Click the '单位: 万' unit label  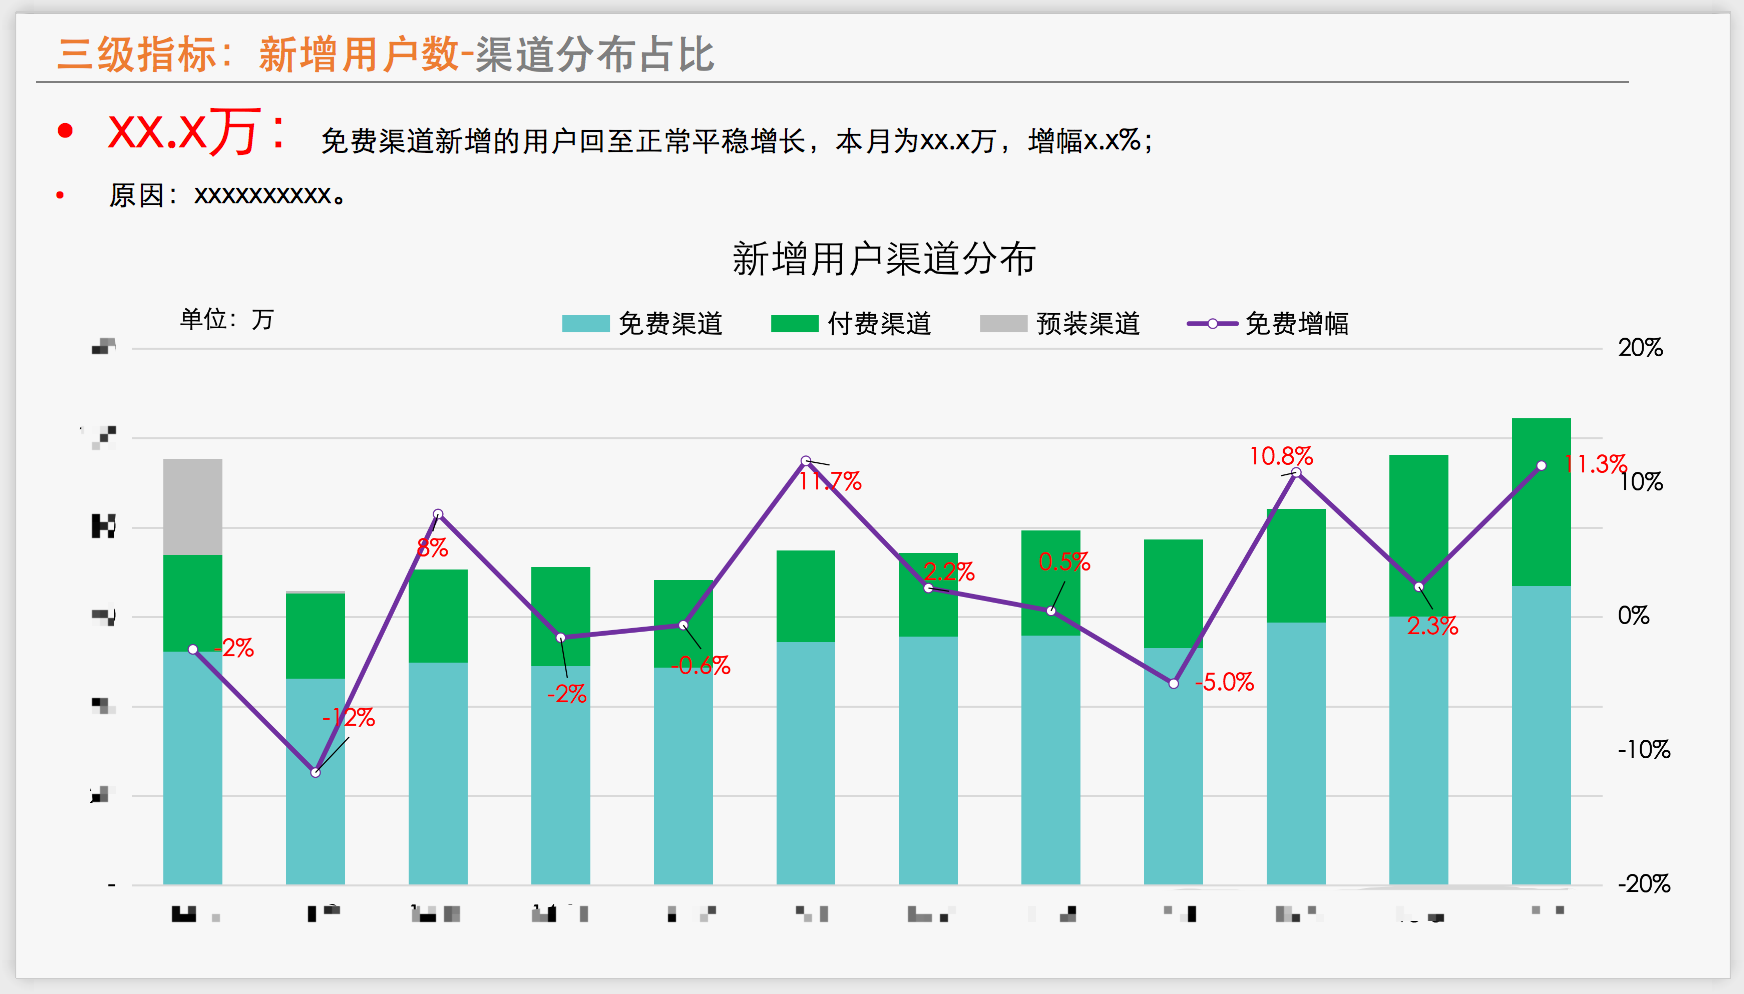(x=226, y=319)
